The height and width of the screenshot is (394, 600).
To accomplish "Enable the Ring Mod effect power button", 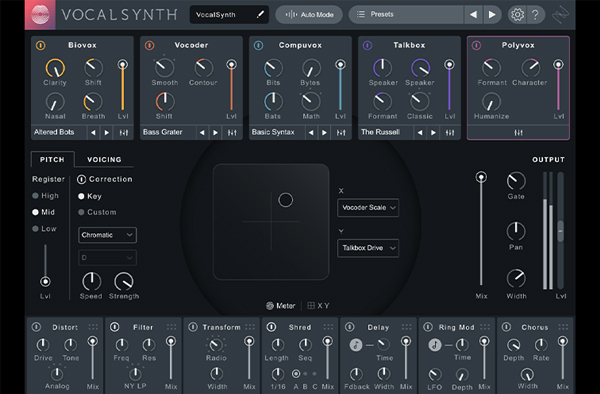I will point(428,327).
